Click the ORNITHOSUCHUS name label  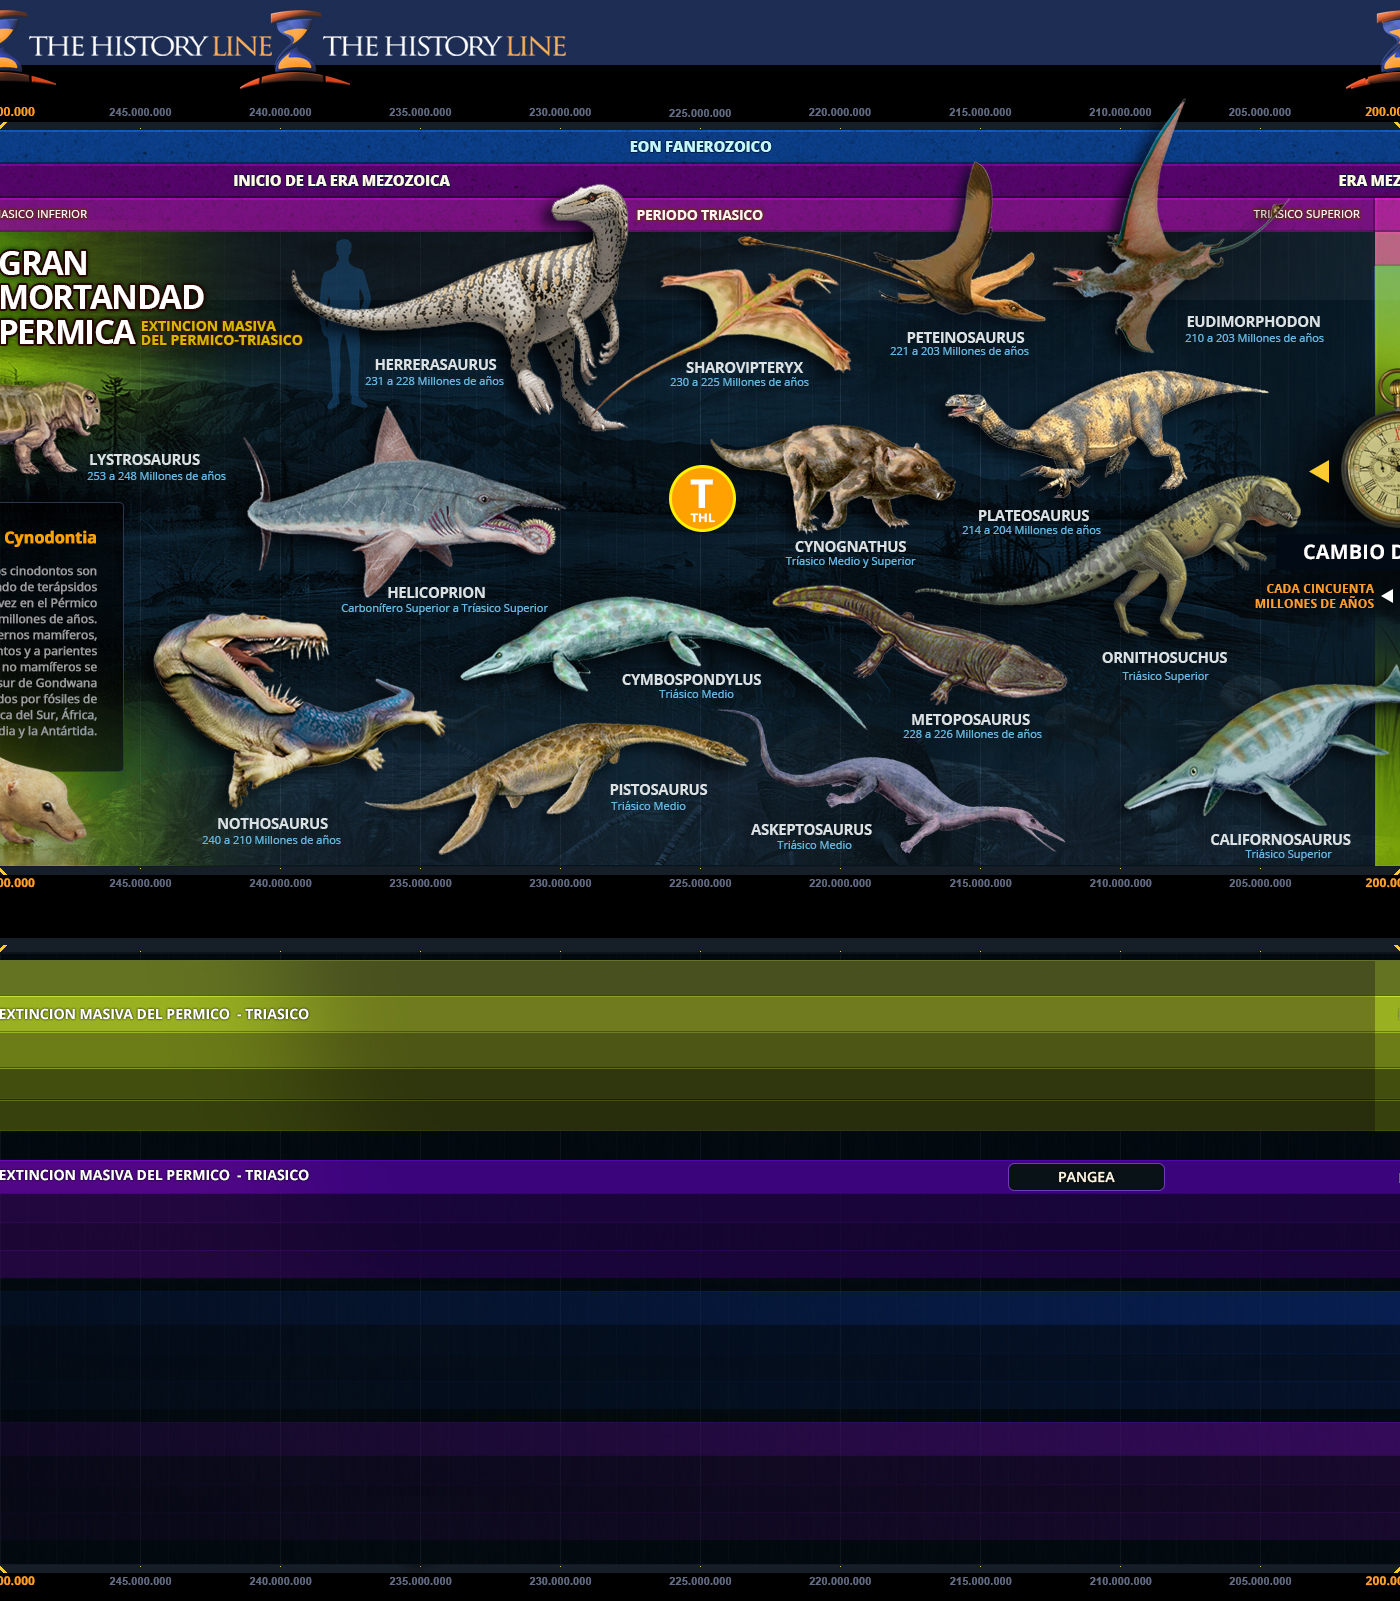[1164, 658]
